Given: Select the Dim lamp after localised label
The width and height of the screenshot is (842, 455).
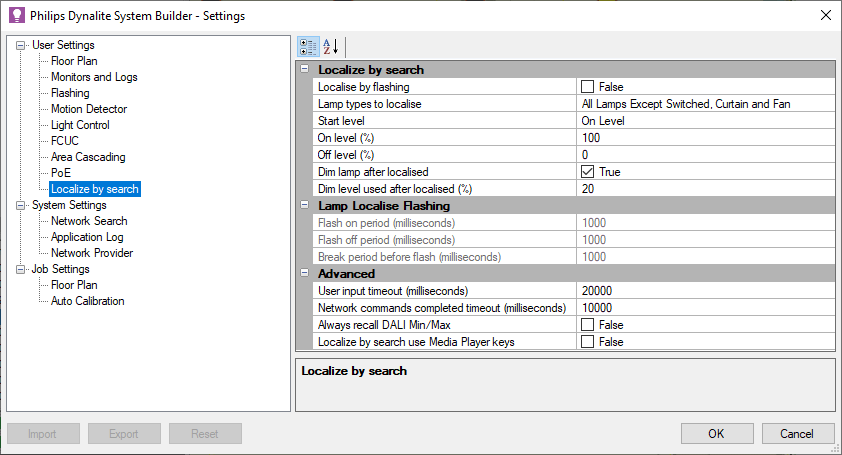Looking at the screenshot, I should (373, 172).
